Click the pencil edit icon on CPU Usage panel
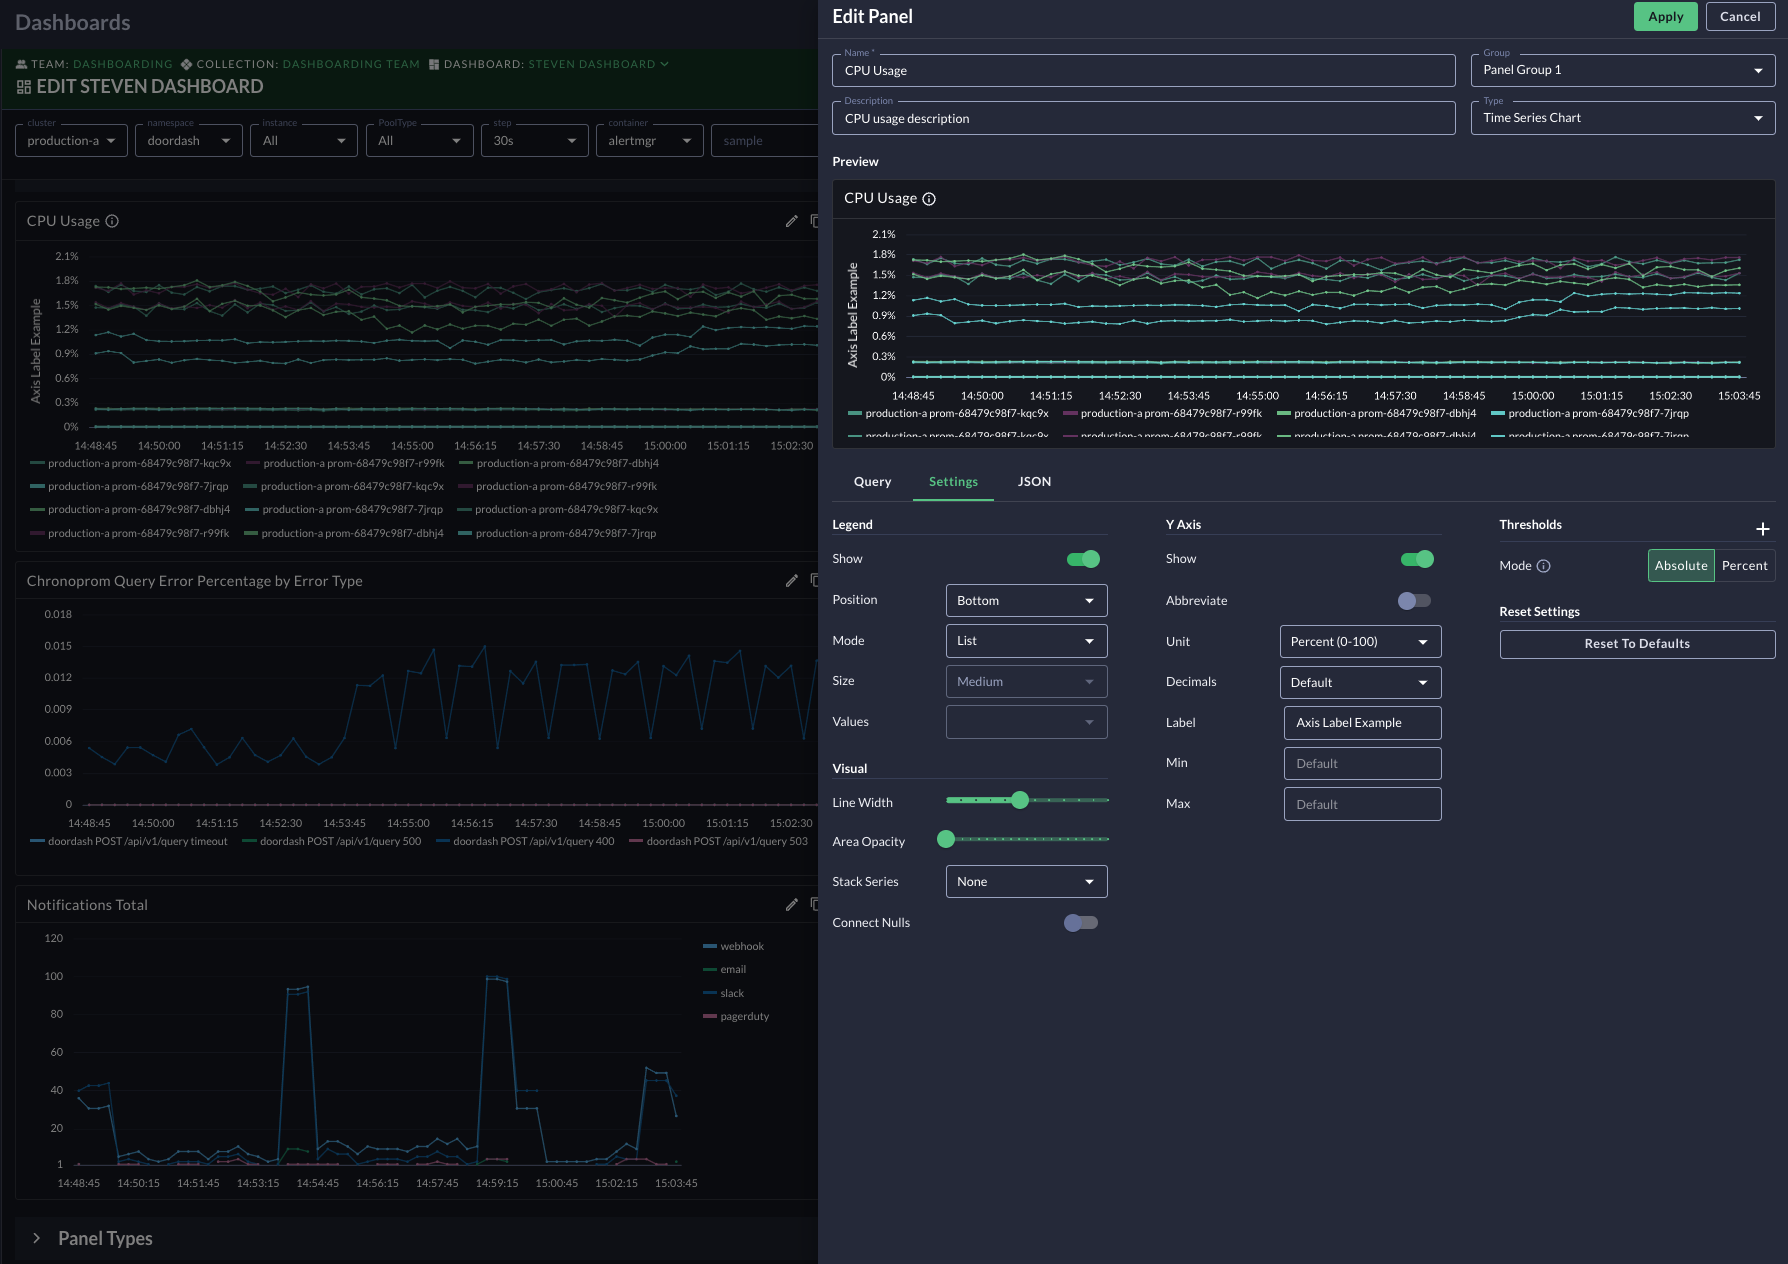1788x1264 pixels. click(x=792, y=221)
